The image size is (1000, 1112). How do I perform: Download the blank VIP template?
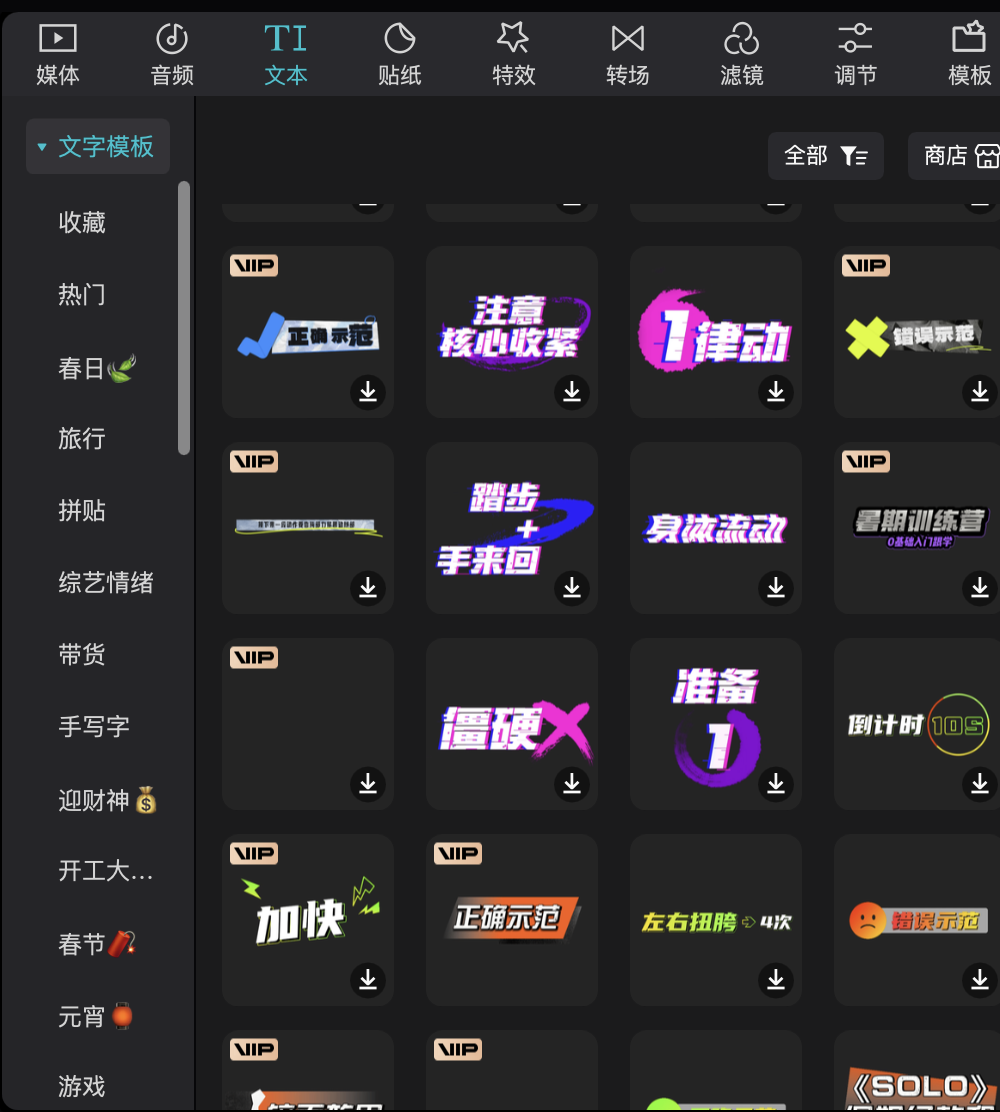tap(367, 784)
